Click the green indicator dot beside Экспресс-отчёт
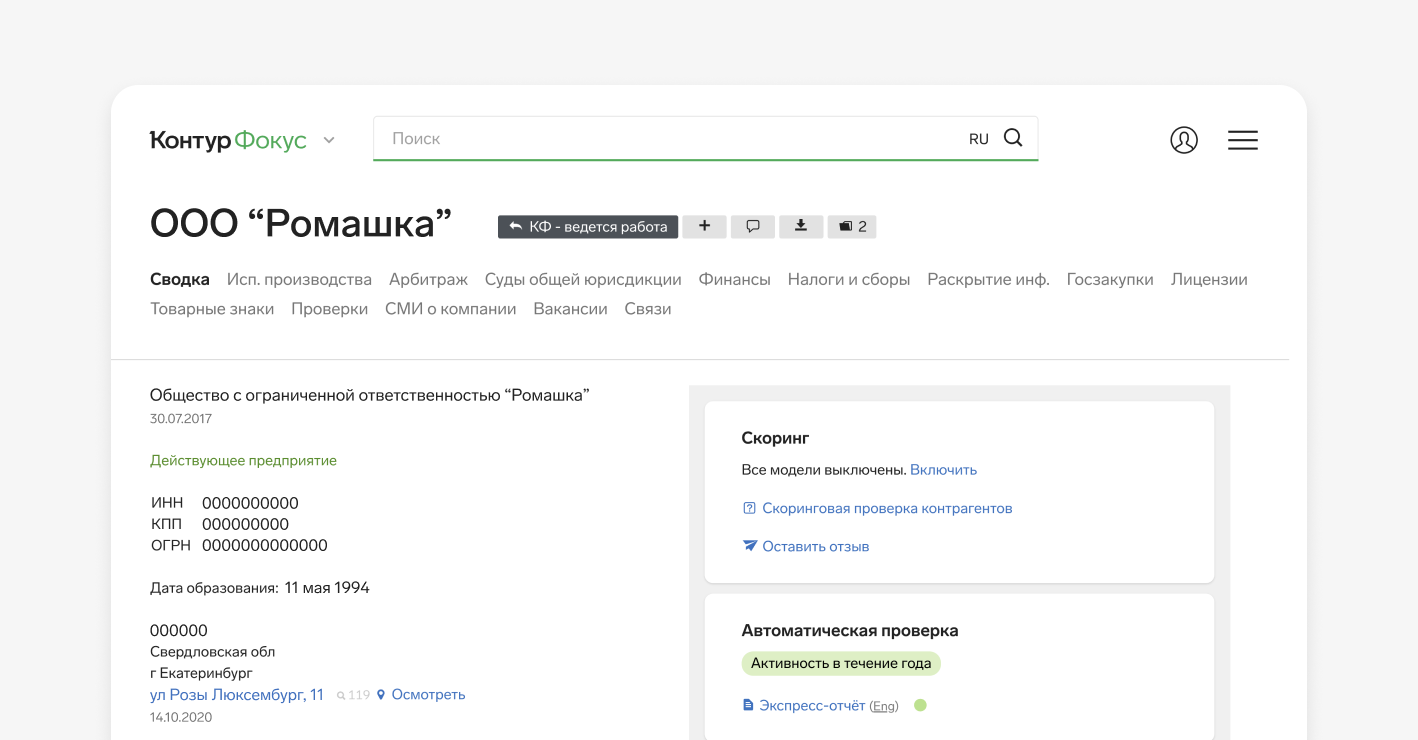1418x740 pixels. click(x=920, y=705)
